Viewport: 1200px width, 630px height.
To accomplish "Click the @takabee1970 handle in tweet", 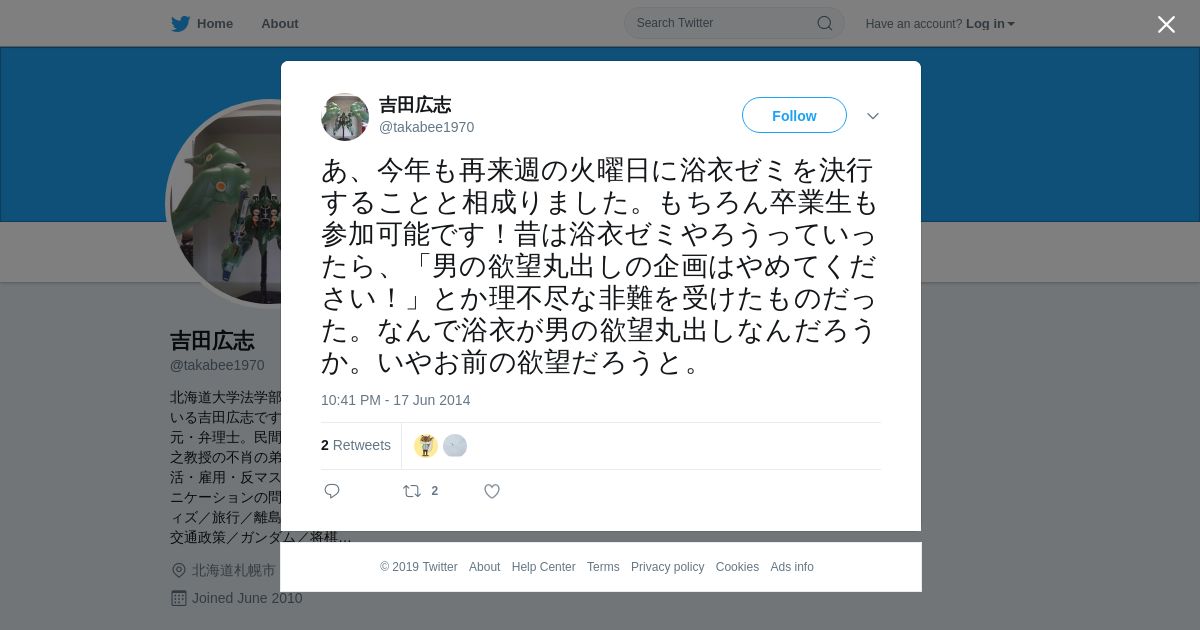I will point(427,127).
